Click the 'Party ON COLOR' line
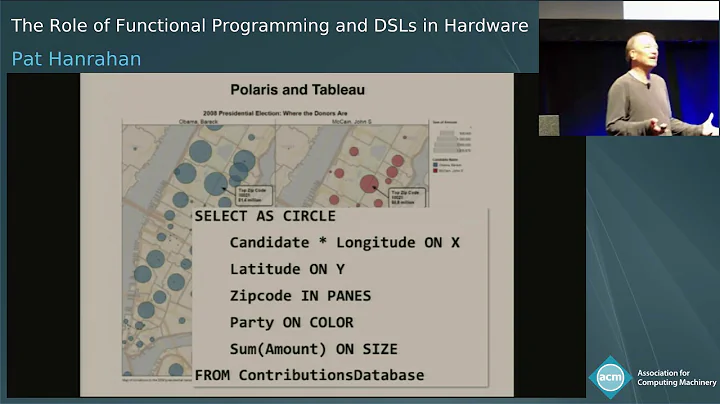The width and height of the screenshot is (720, 404). click(x=292, y=322)
